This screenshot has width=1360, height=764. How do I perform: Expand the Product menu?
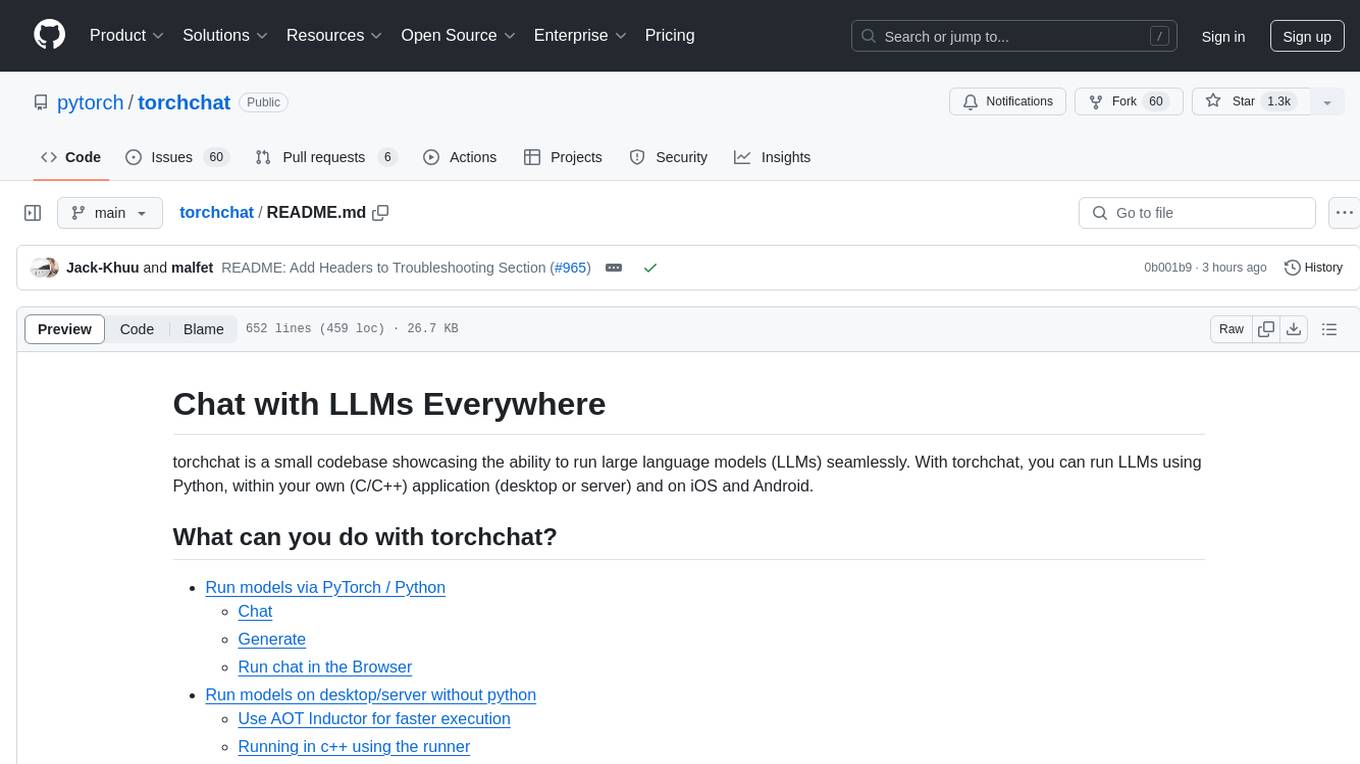coord(127,35)
